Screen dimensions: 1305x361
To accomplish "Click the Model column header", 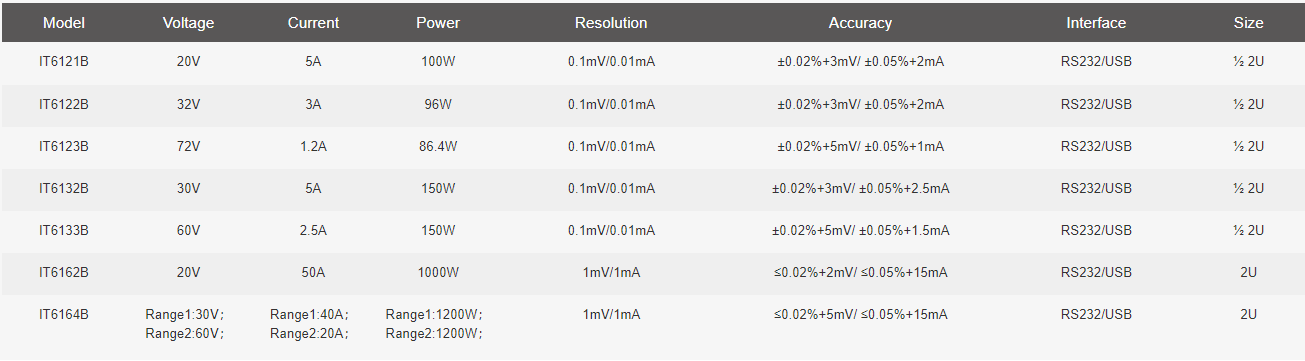I will click(x=64, y=22).
